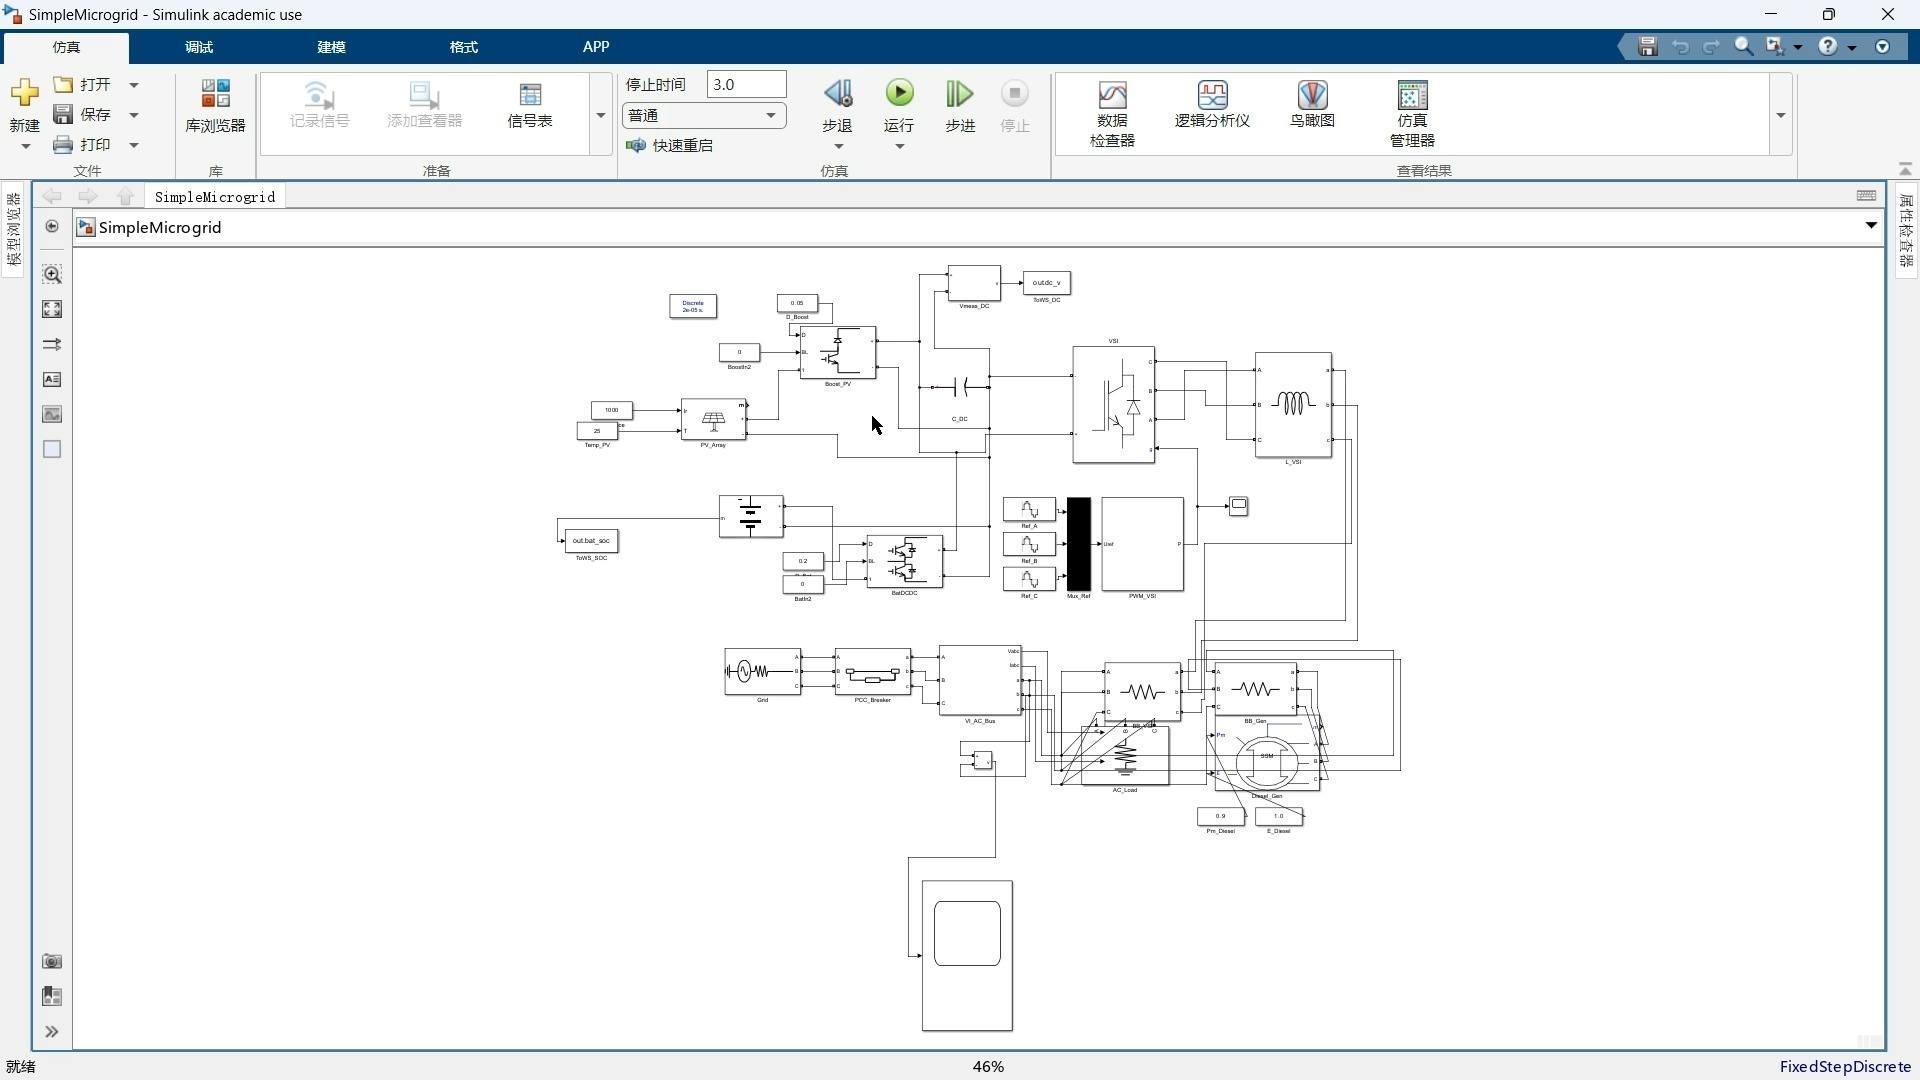Expand the Review Results (查看结果) gallery arrow

tap(1781, 116)
